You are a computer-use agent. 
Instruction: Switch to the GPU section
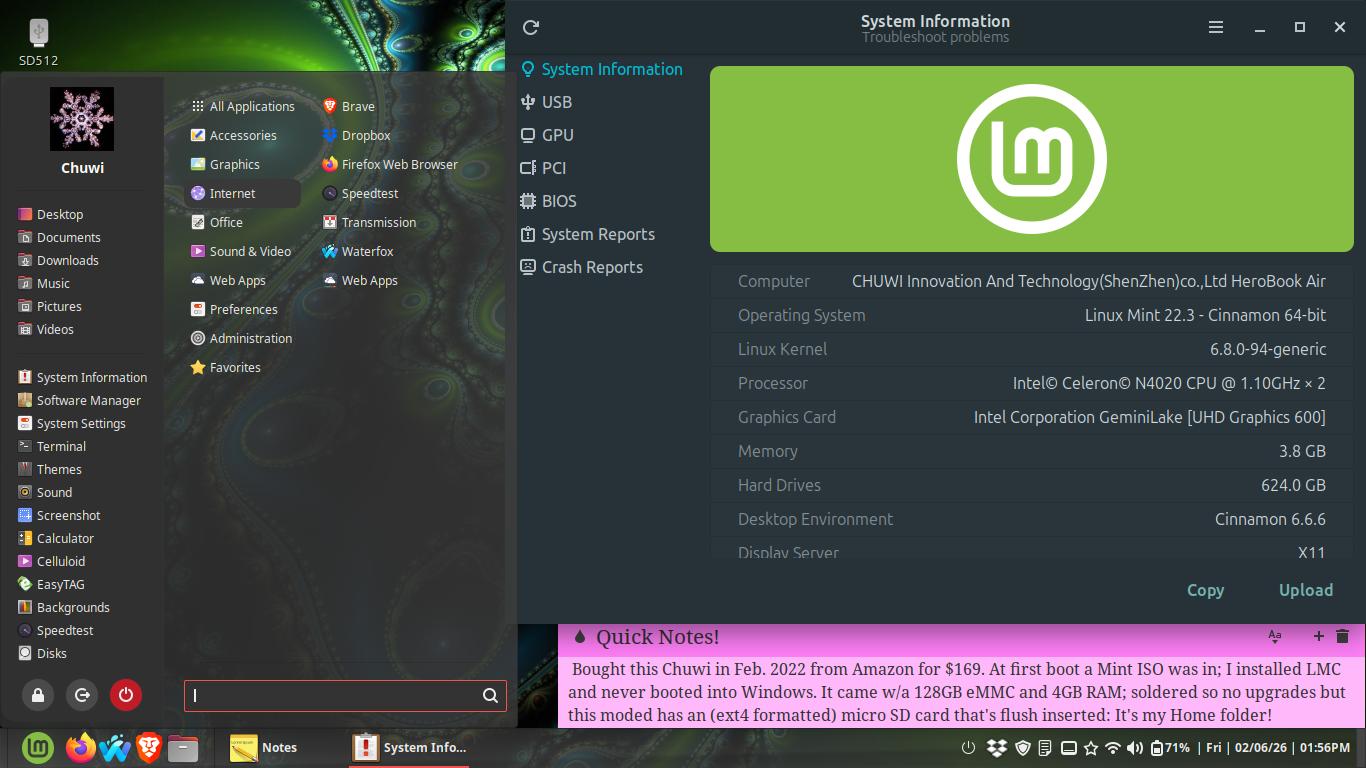point(557,135)
